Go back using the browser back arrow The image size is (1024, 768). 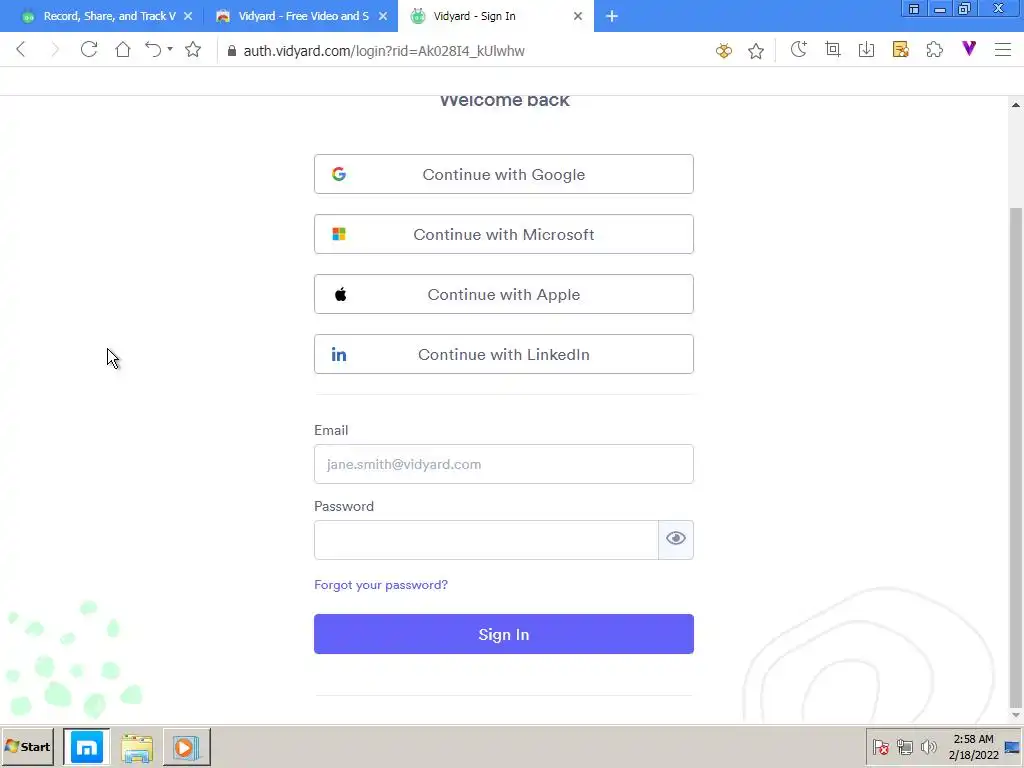[x=21, y=50]
